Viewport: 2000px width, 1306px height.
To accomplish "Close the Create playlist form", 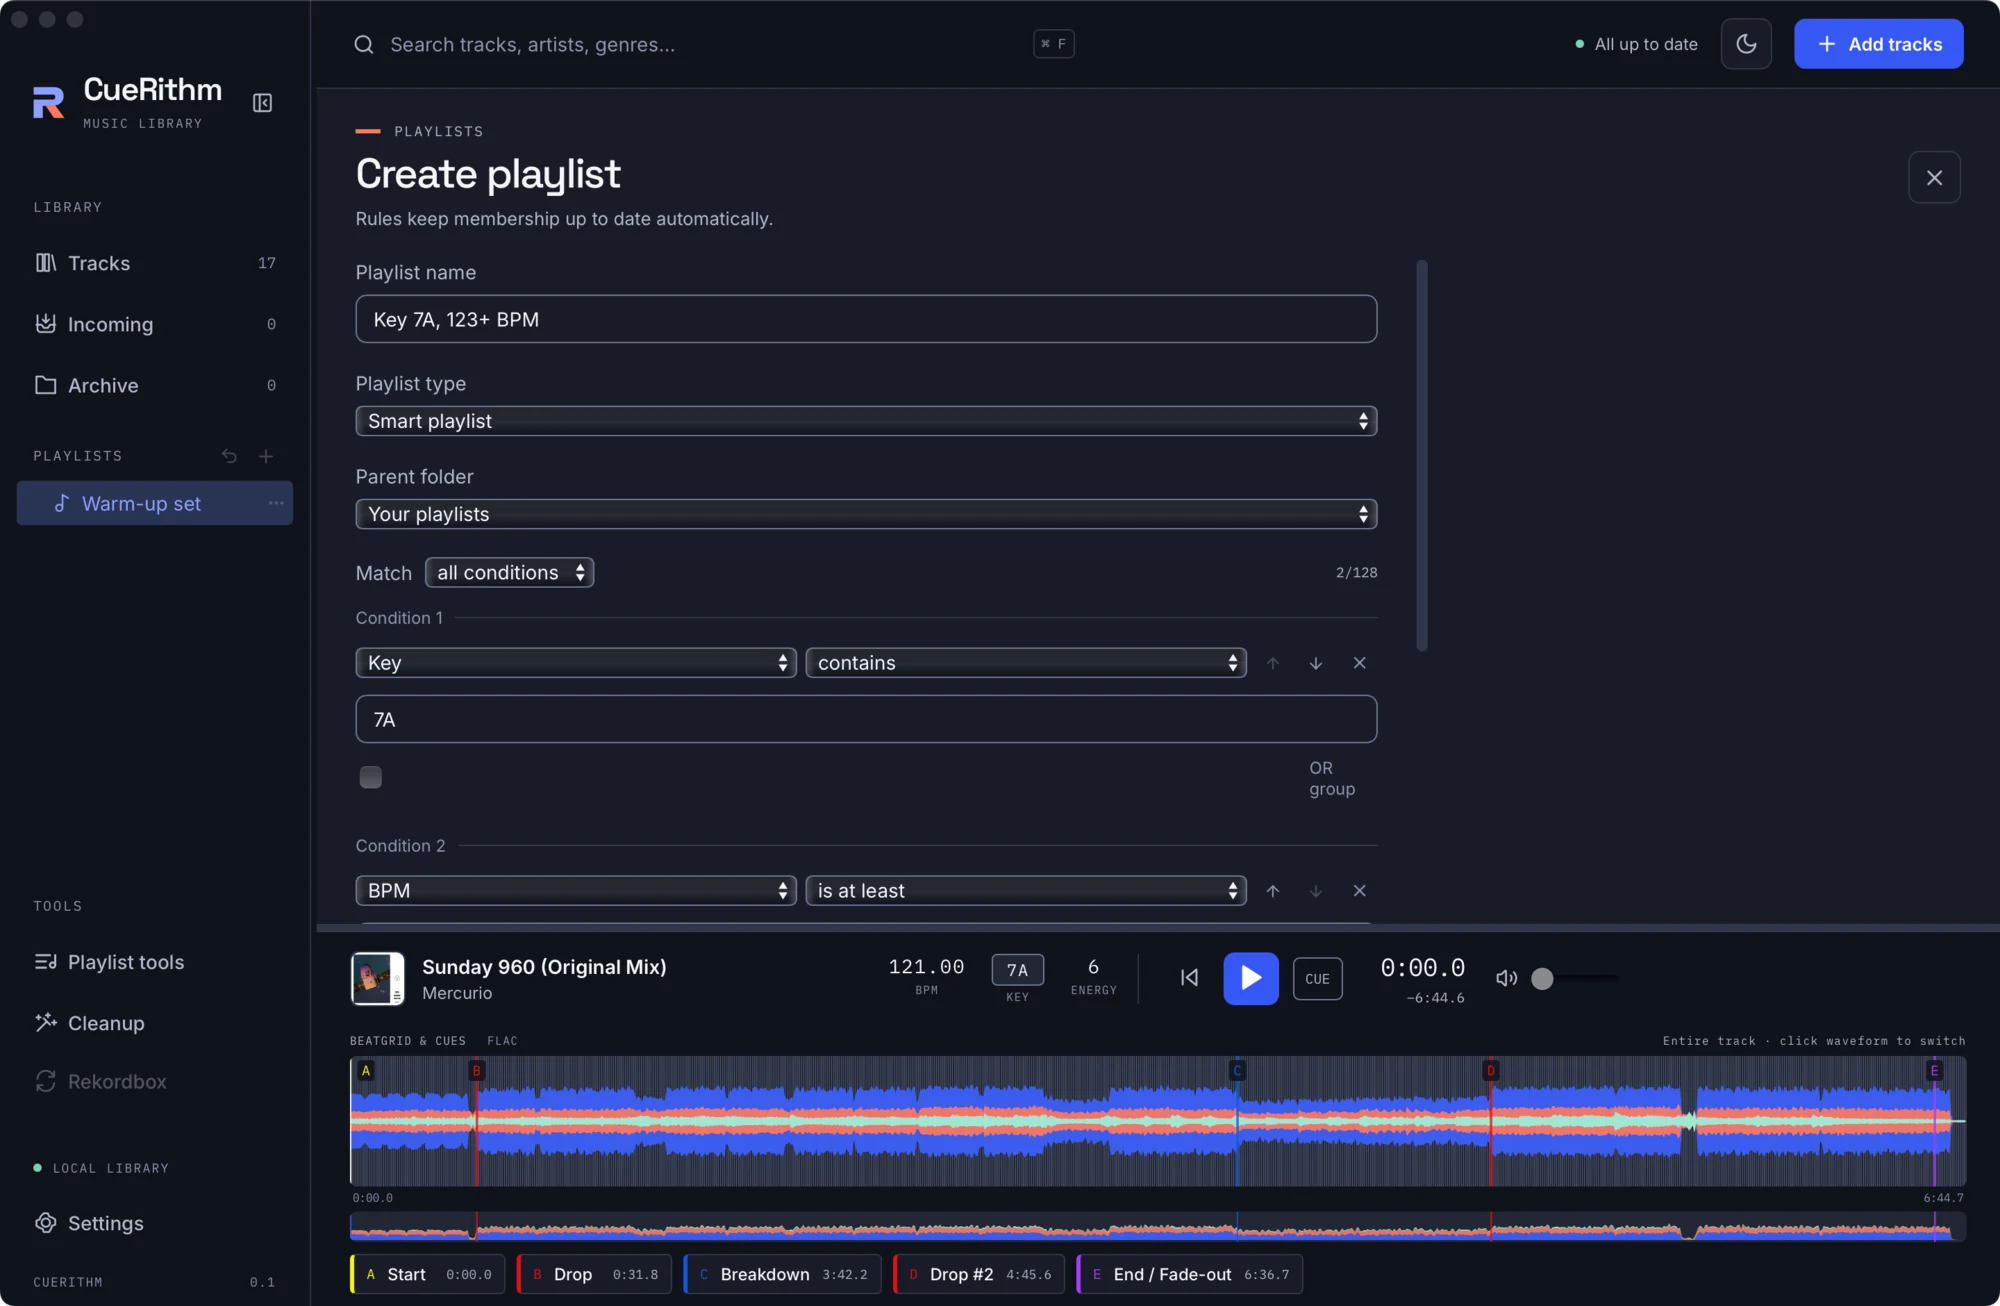I will point(1934,177).
